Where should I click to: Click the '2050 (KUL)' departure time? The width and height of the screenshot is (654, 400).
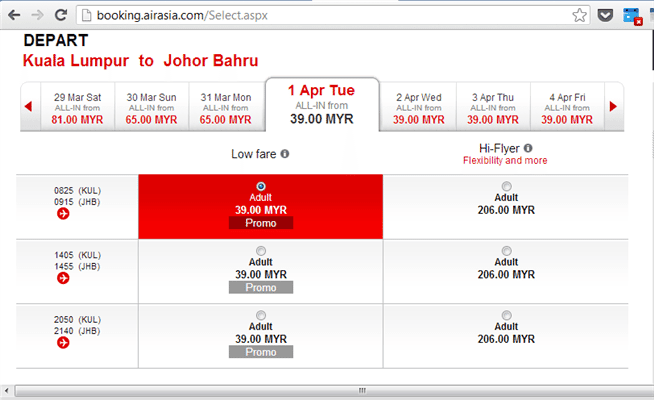click(x=78, y=319)
